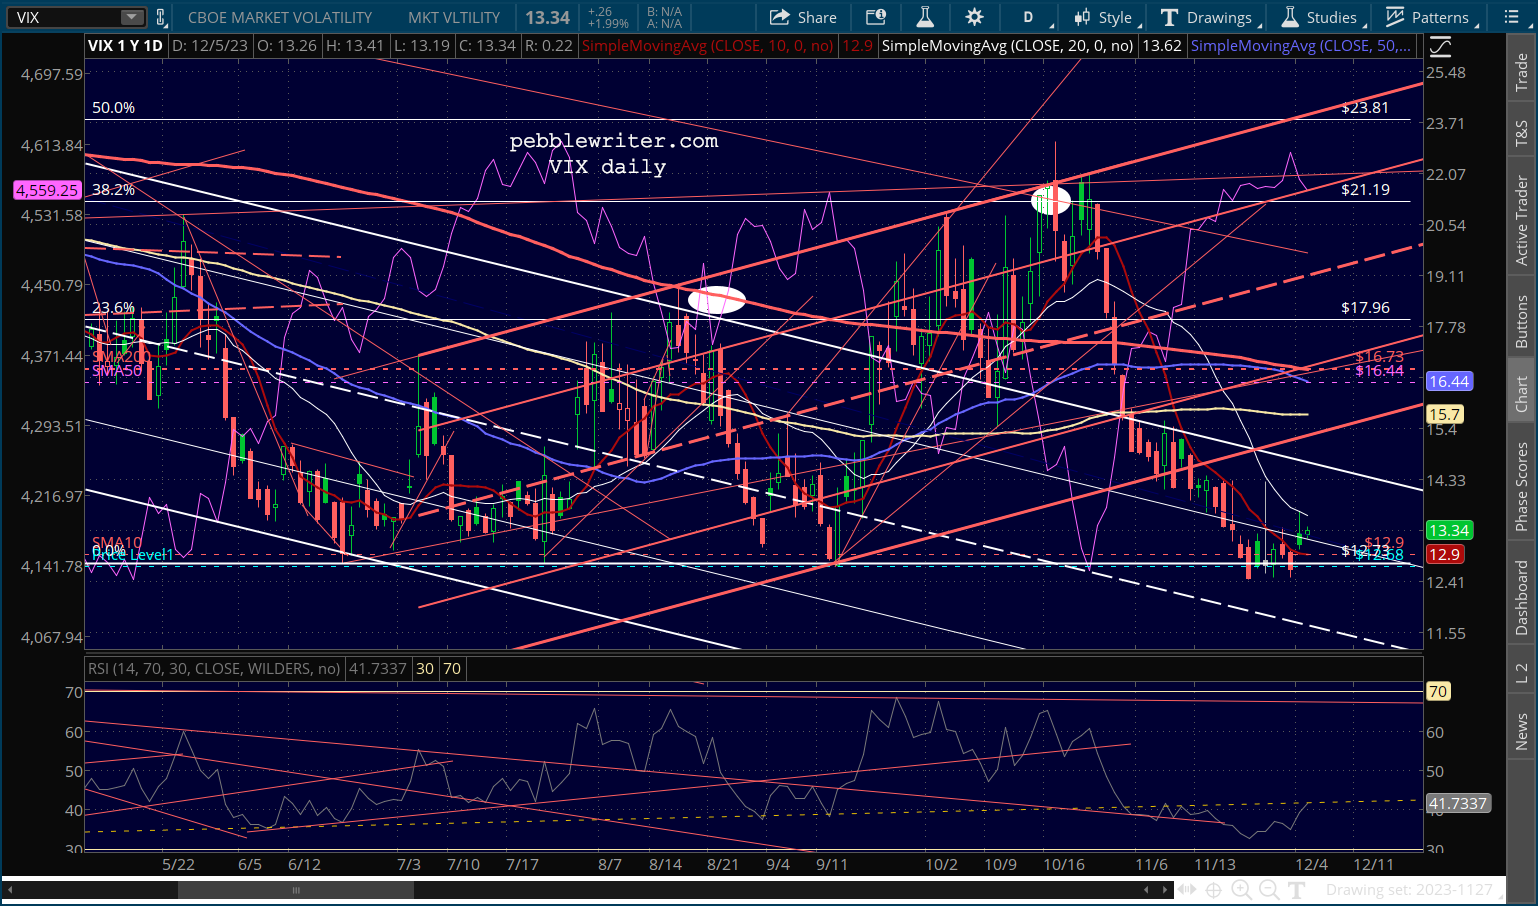Click the 23.6% Fibonacci level label

(x=113, y=308)
